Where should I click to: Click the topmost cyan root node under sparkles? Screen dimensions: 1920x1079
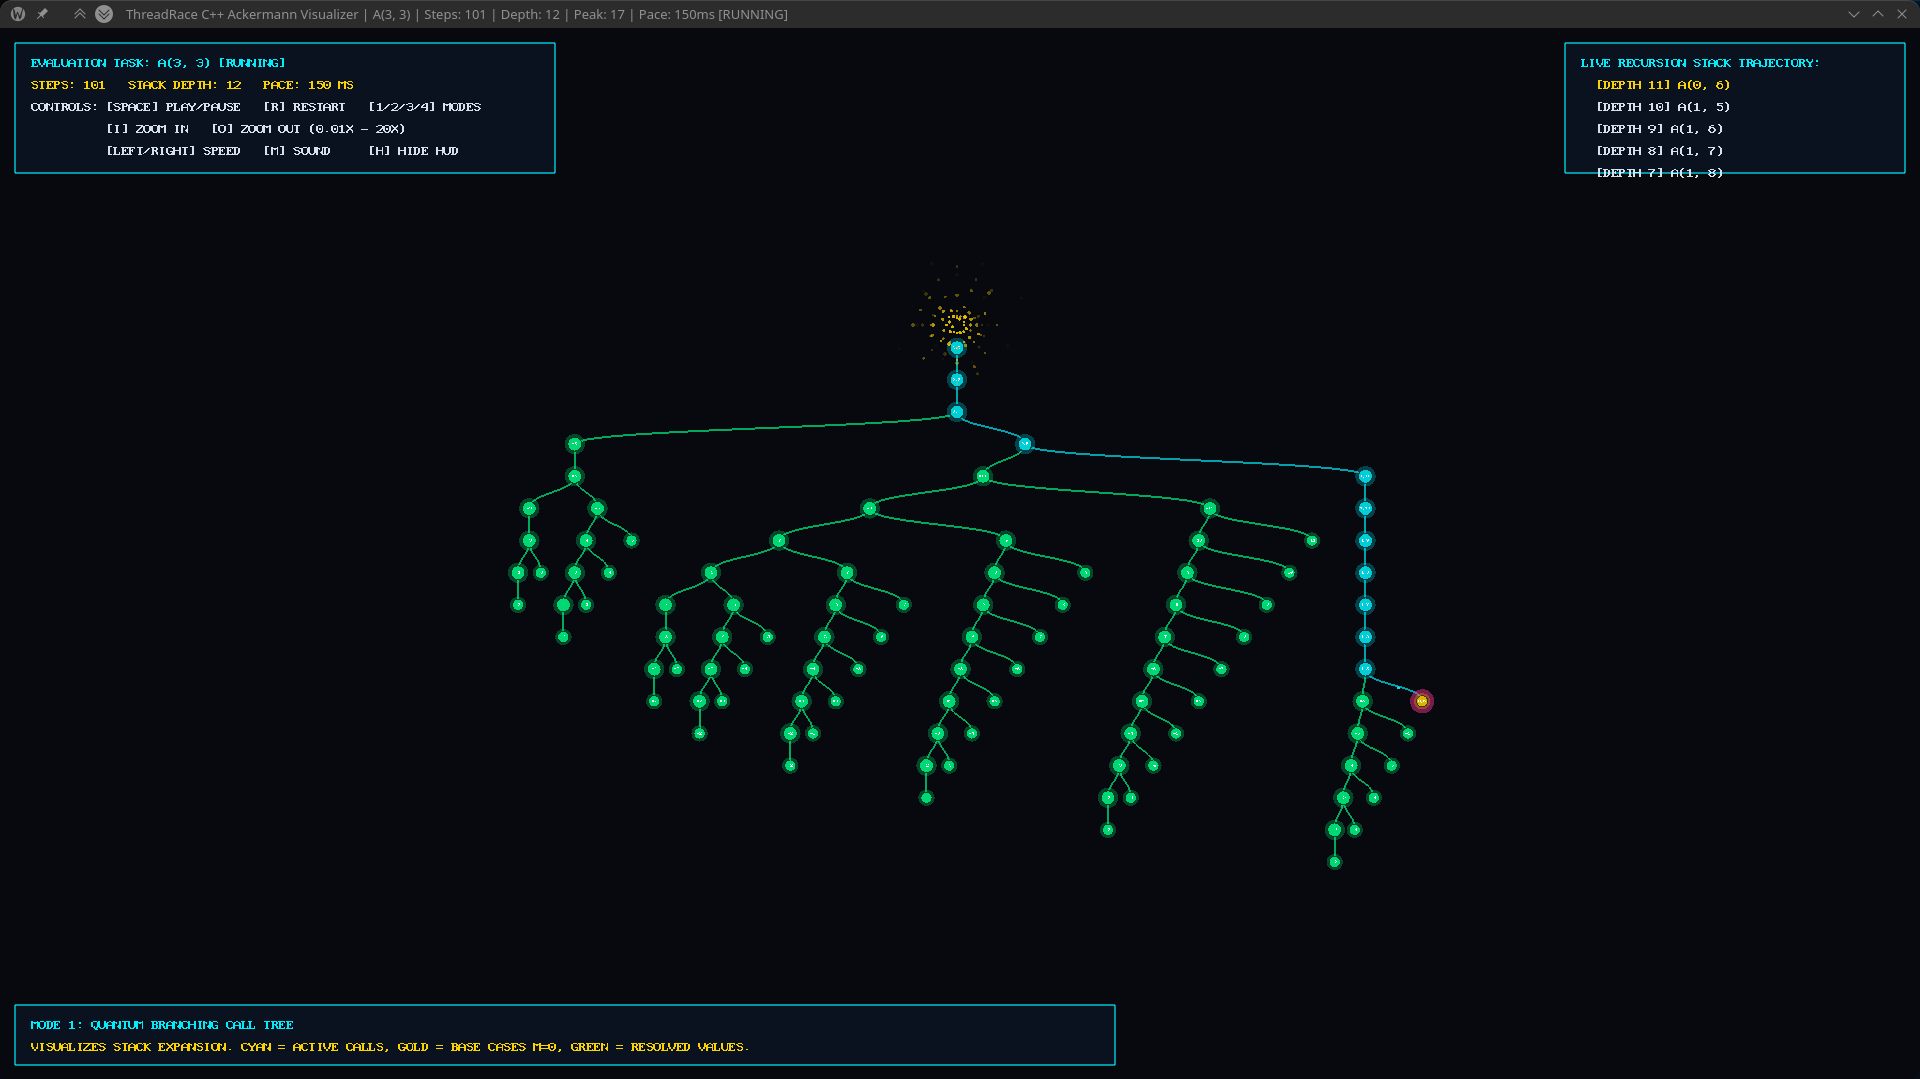[957, 348]
